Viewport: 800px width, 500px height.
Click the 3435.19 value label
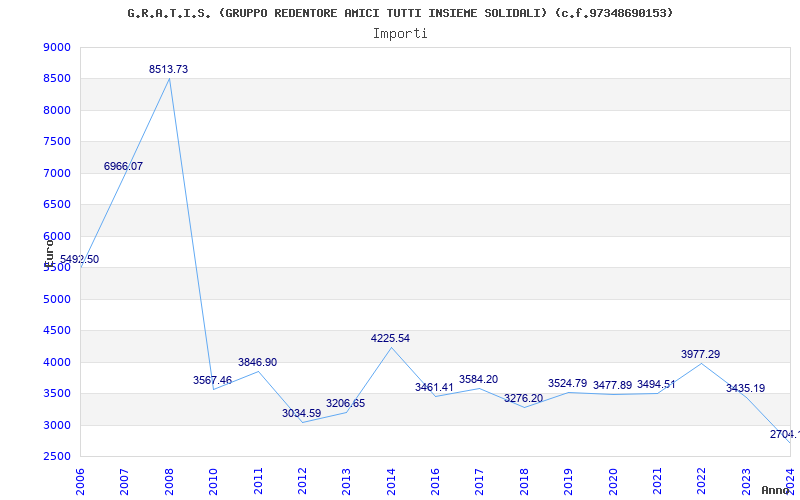745,388
